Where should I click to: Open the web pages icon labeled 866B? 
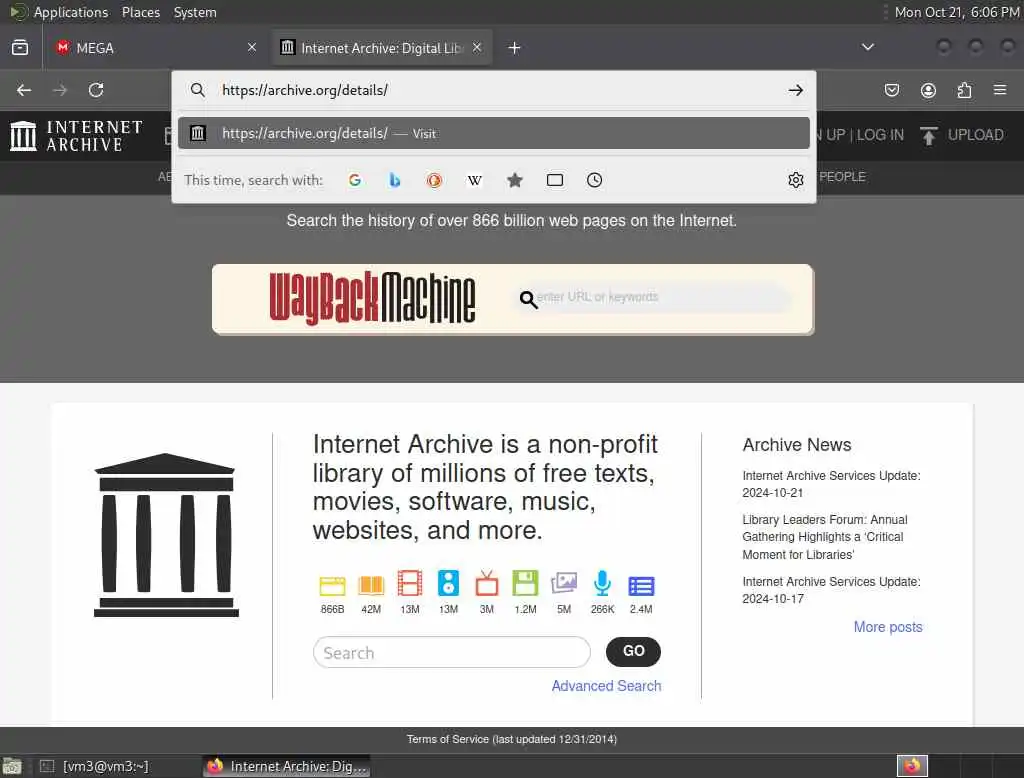(332, 586)
